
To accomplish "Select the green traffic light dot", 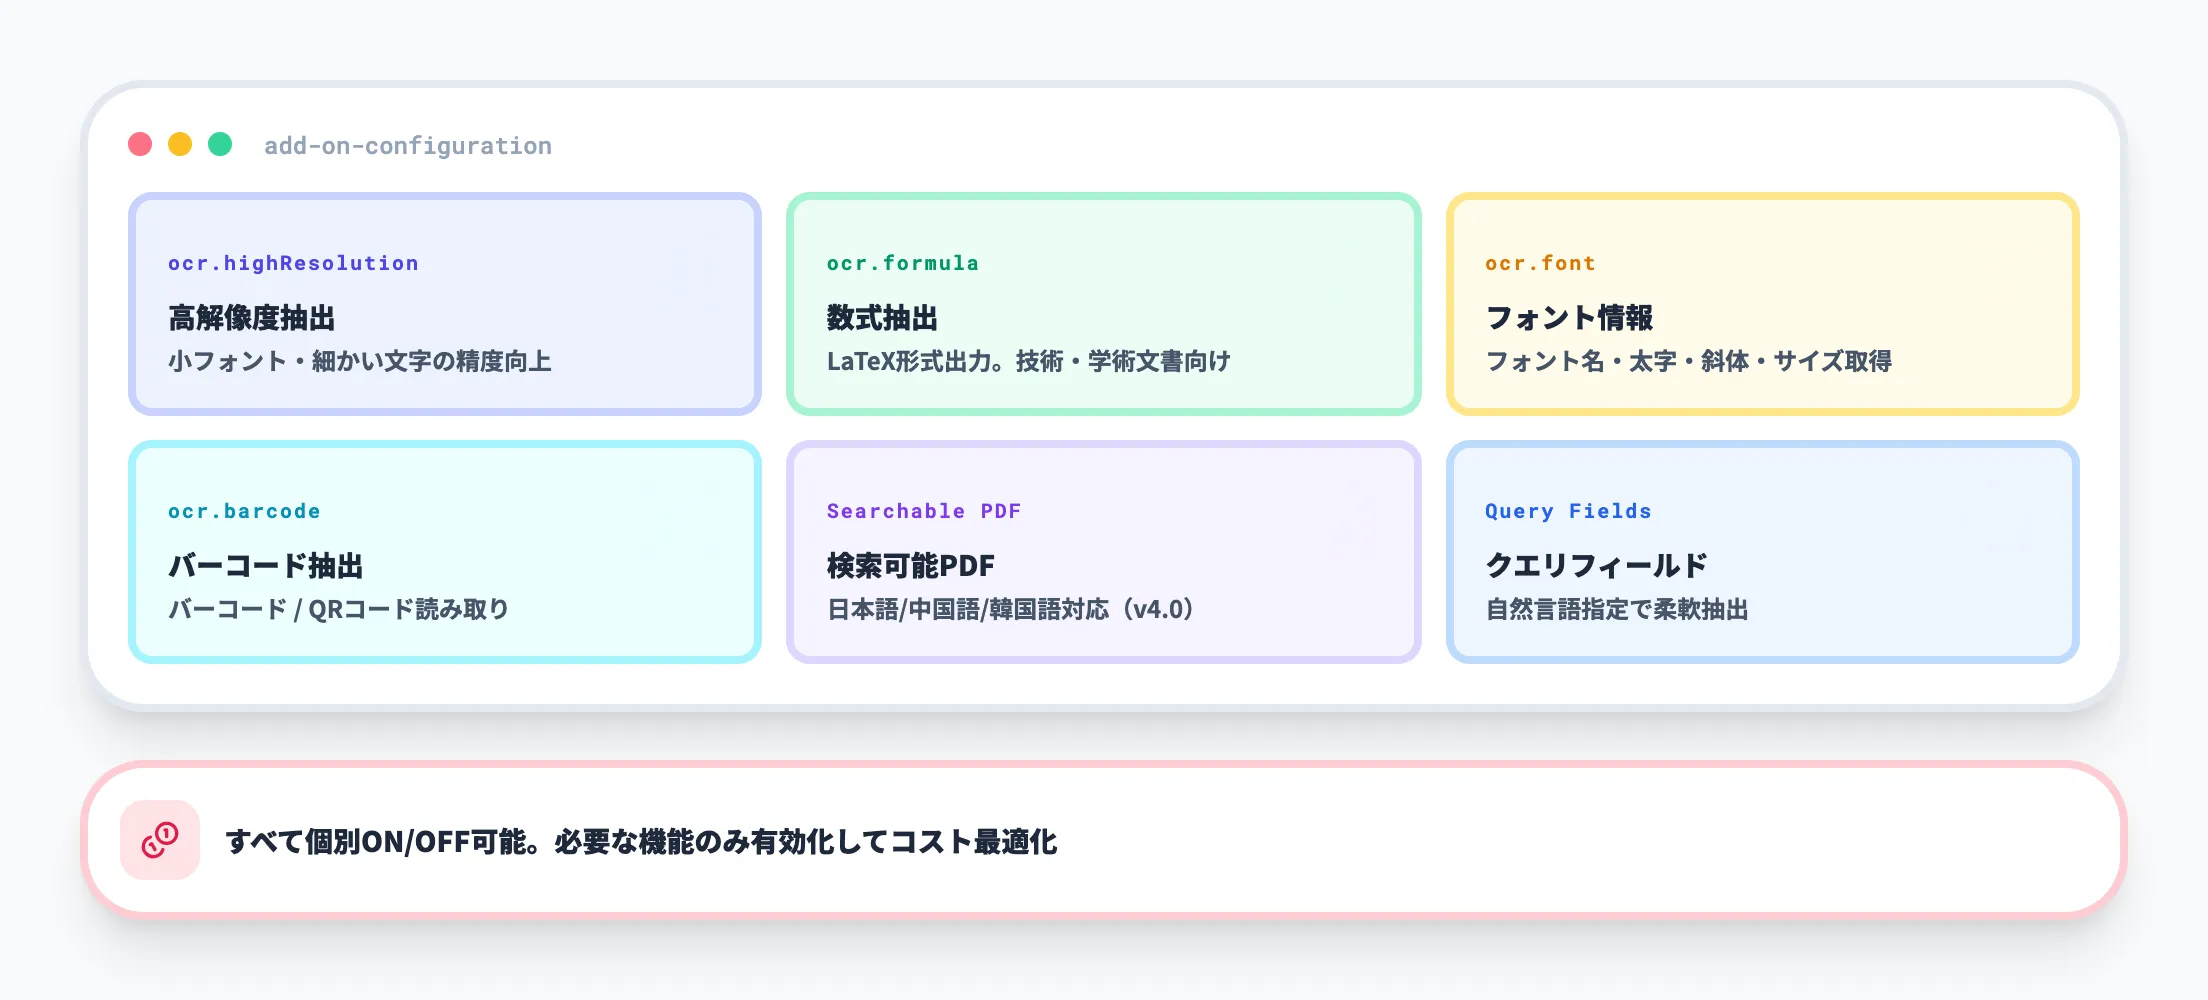I will [x=220, y=145].
